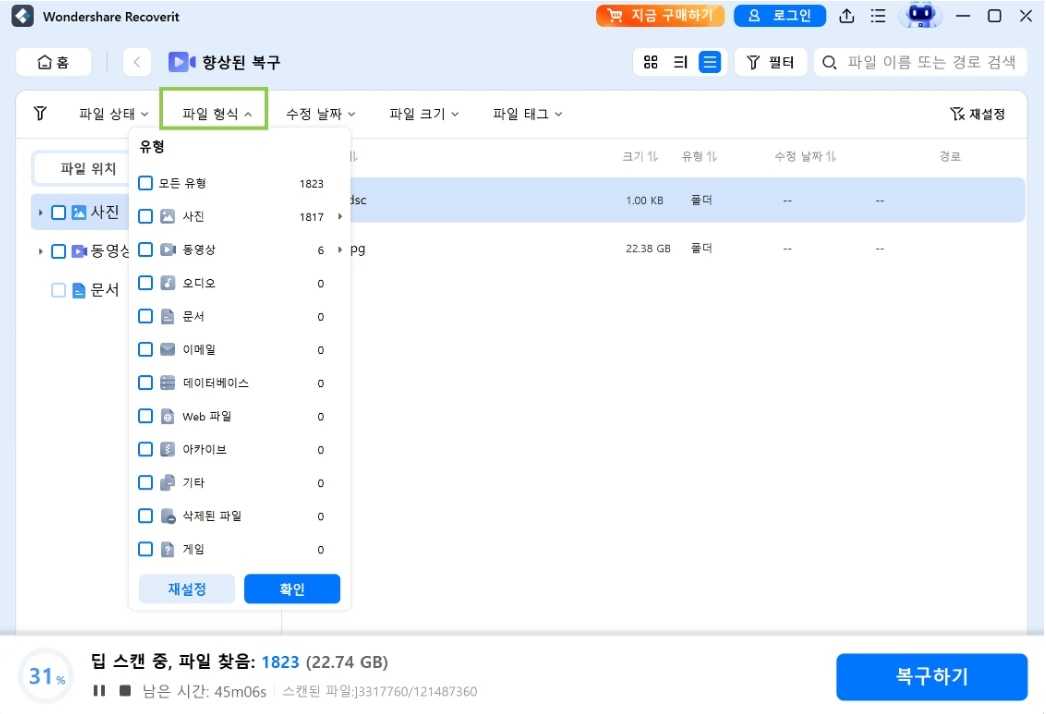Confirm with the 확인 button
1046x714 pixels.
pos(292,589)
